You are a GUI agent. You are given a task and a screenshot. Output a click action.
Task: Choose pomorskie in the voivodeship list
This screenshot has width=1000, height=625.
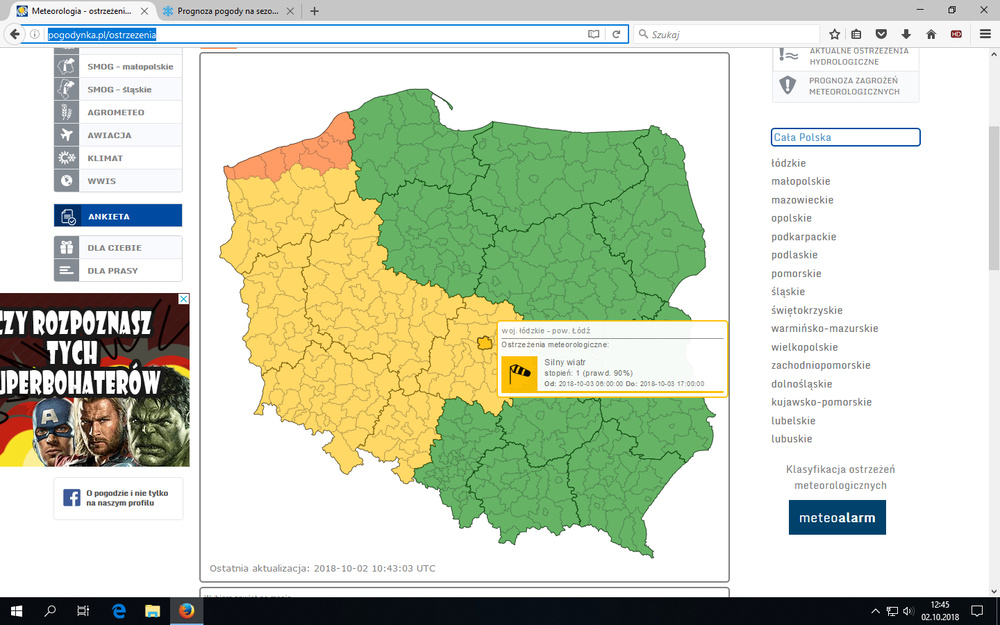pyautogui.click(x=796, y=274)
